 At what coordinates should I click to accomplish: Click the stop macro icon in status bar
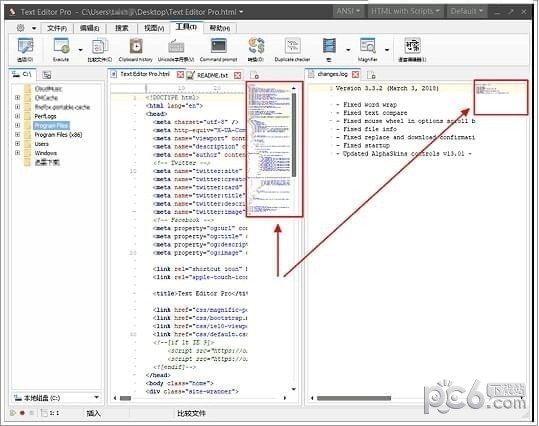(32, 413)
